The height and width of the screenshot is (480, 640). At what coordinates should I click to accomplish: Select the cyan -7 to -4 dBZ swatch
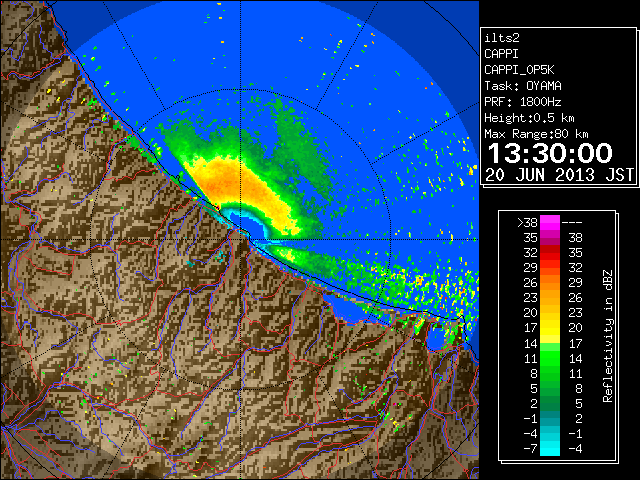point(550,449)
